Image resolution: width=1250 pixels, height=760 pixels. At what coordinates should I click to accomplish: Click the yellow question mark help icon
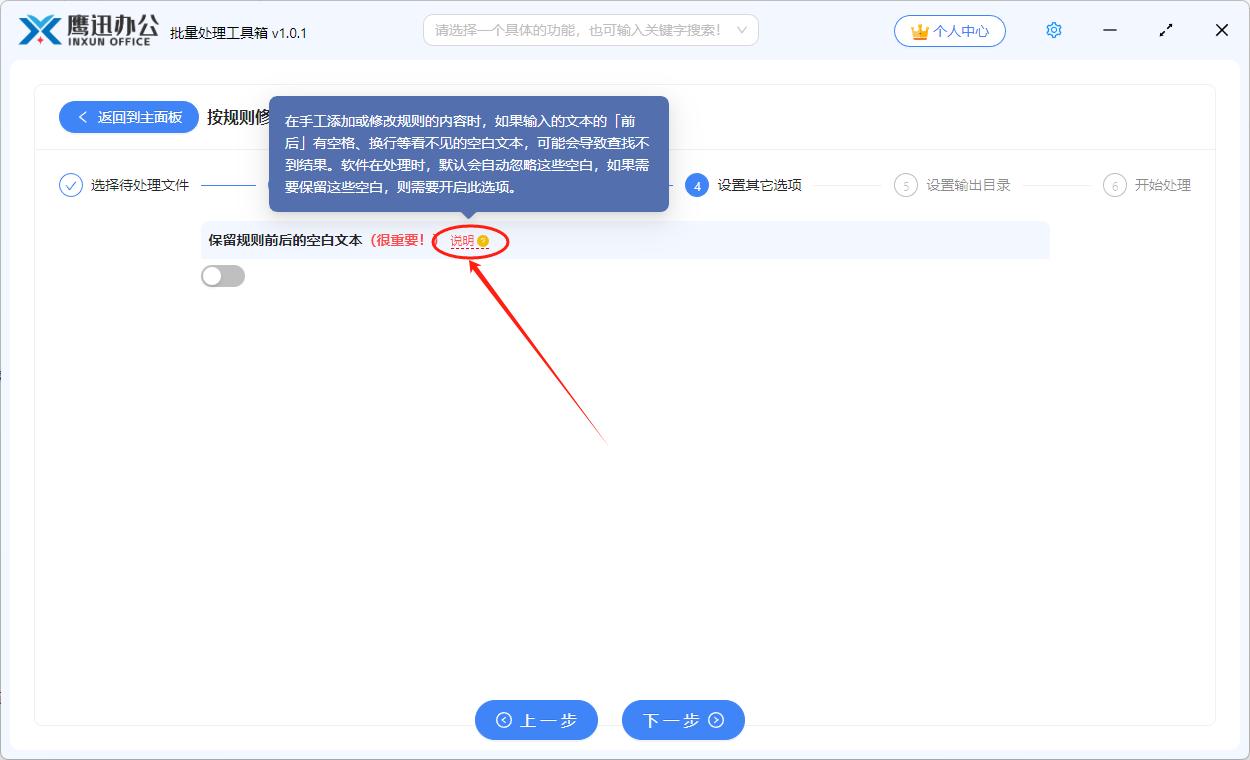(x=483, y=241)
